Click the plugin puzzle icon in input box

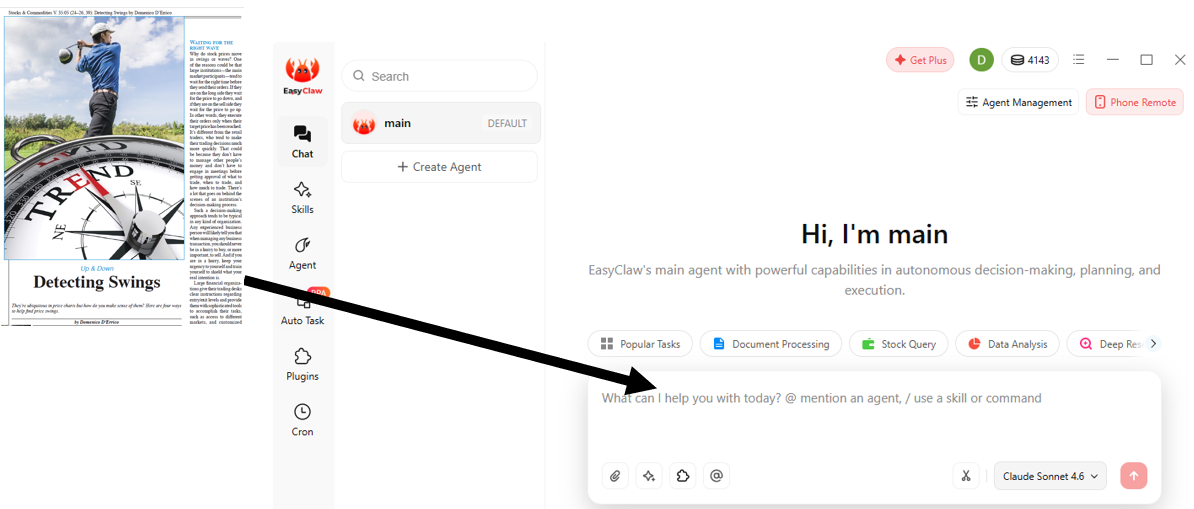682,476
